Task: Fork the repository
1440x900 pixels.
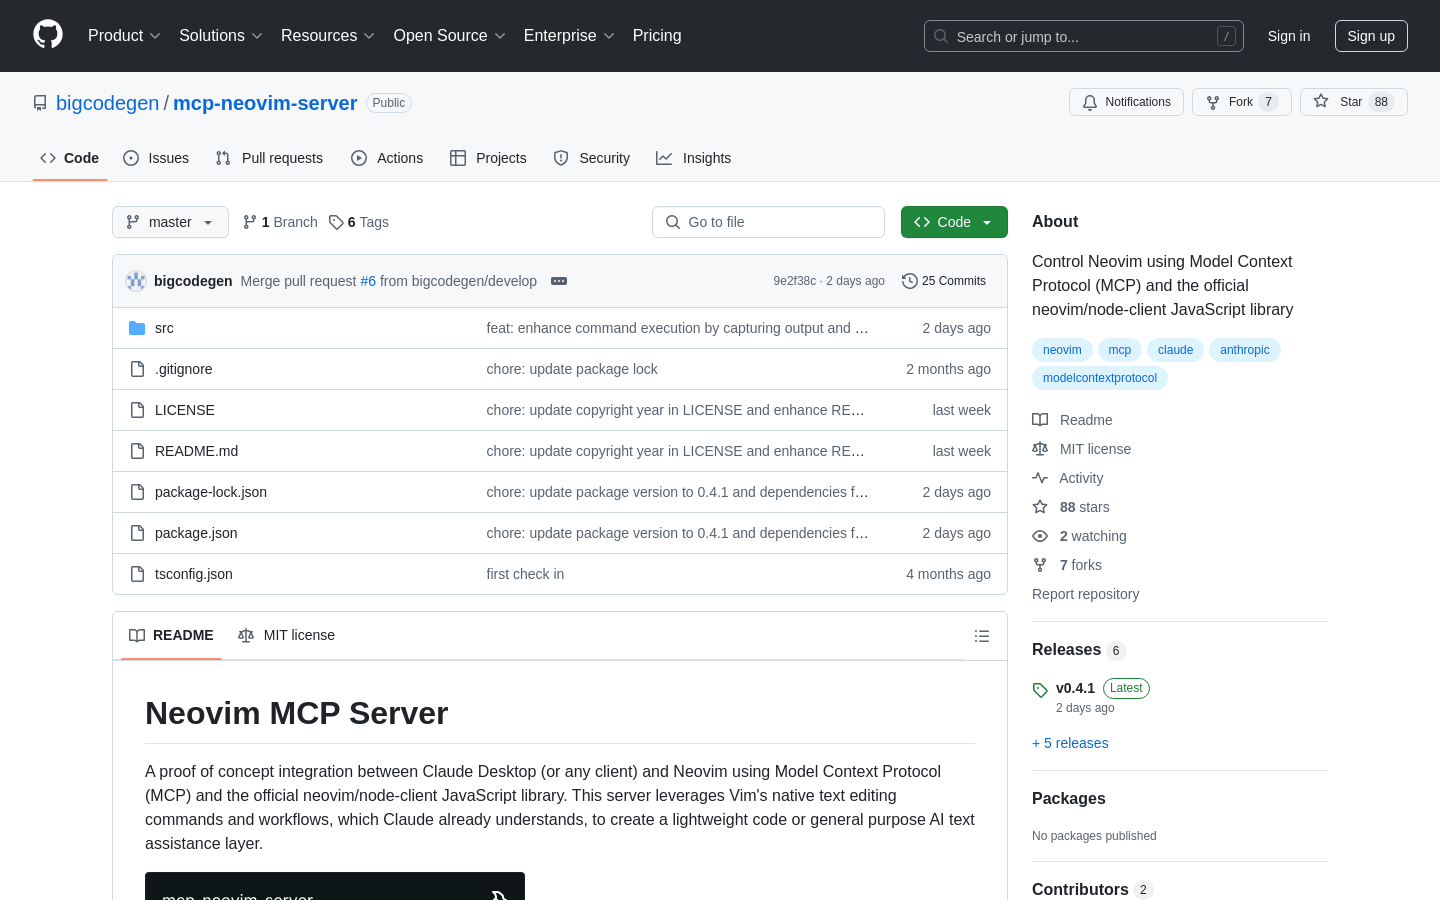Action: pos(1241,102)
